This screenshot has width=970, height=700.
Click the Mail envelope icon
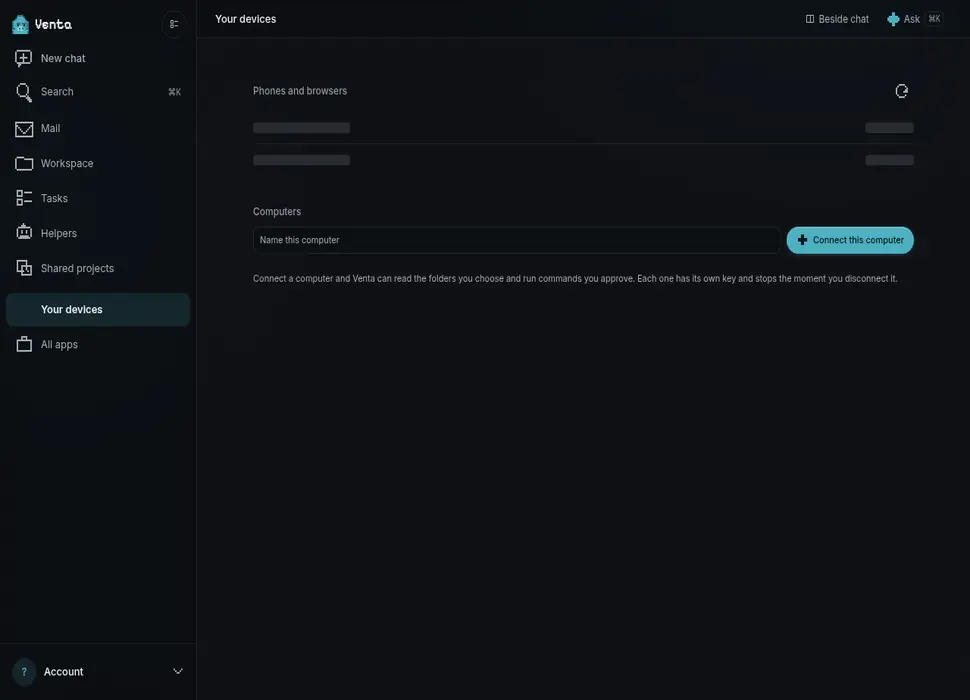pos(24,129)
